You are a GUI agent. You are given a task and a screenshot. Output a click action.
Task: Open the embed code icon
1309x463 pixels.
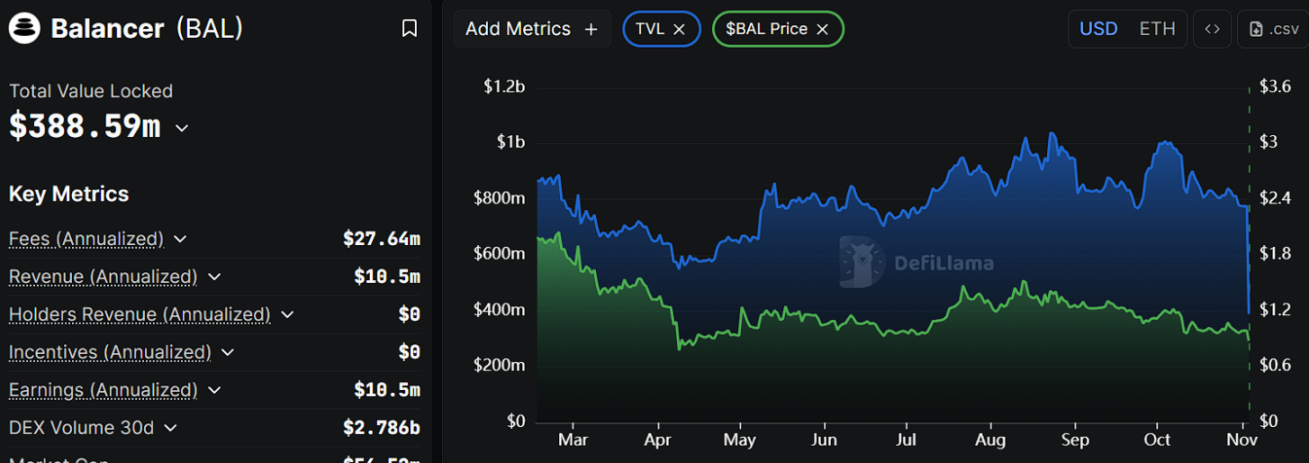coord(1212,29)
